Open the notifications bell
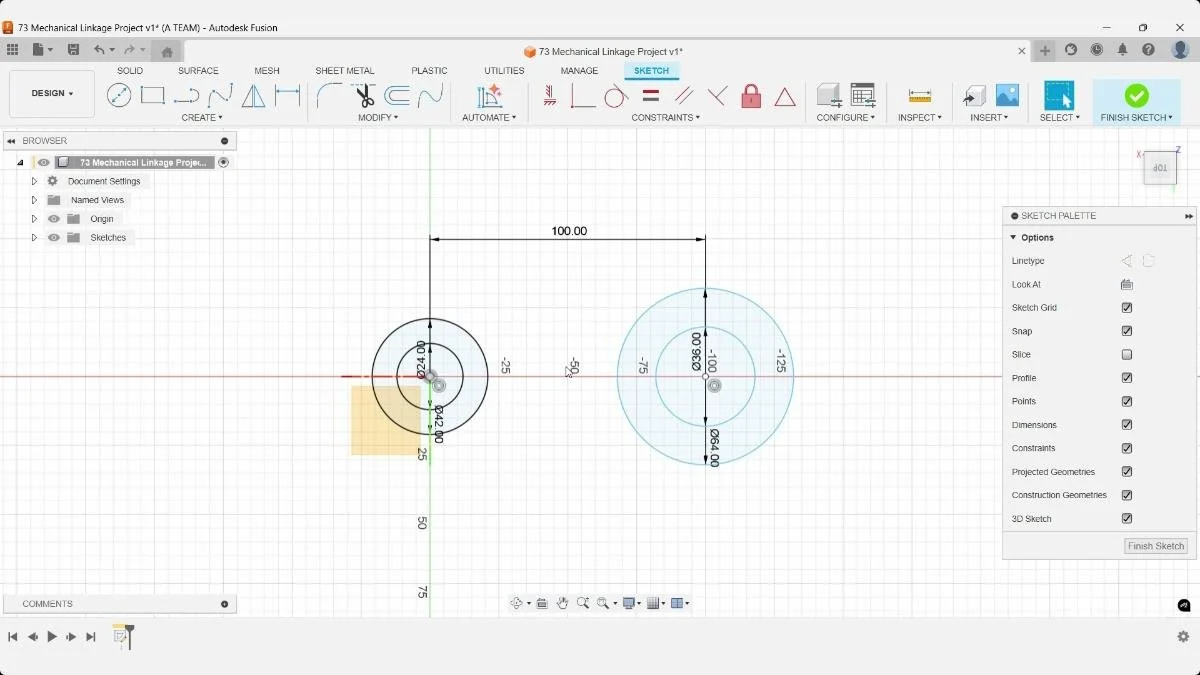1200x675 pixels. pyautogui.click(x=1122, y=50)
